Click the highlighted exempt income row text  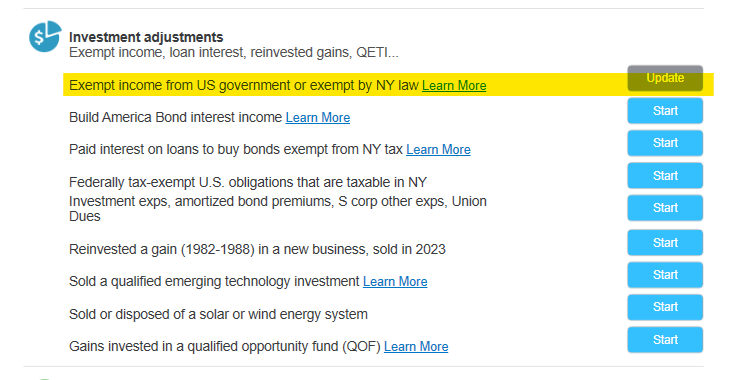(x=243, y=85)
